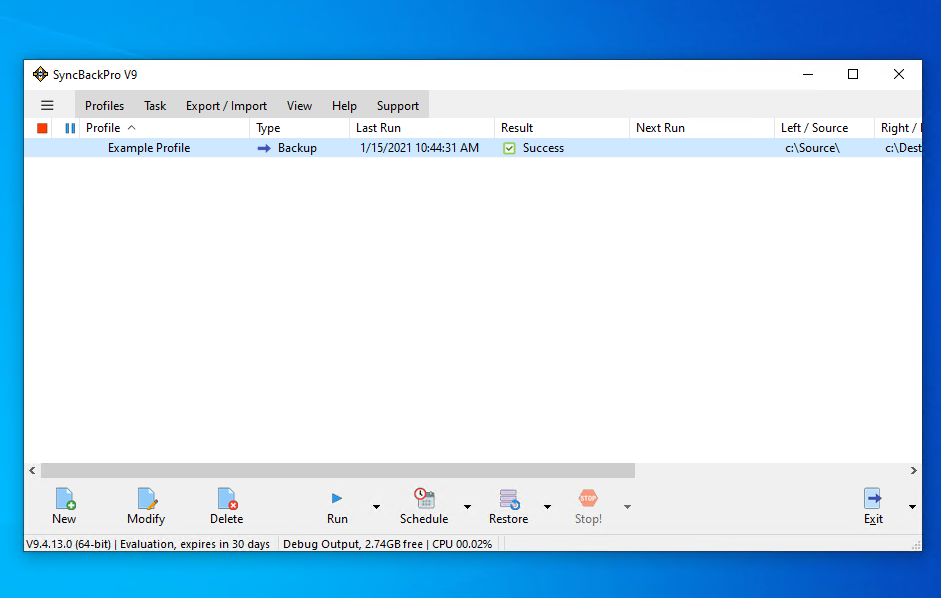This screenshot has height=598, width=941.
Task: Open the Task menu
Action: (155, 106)
